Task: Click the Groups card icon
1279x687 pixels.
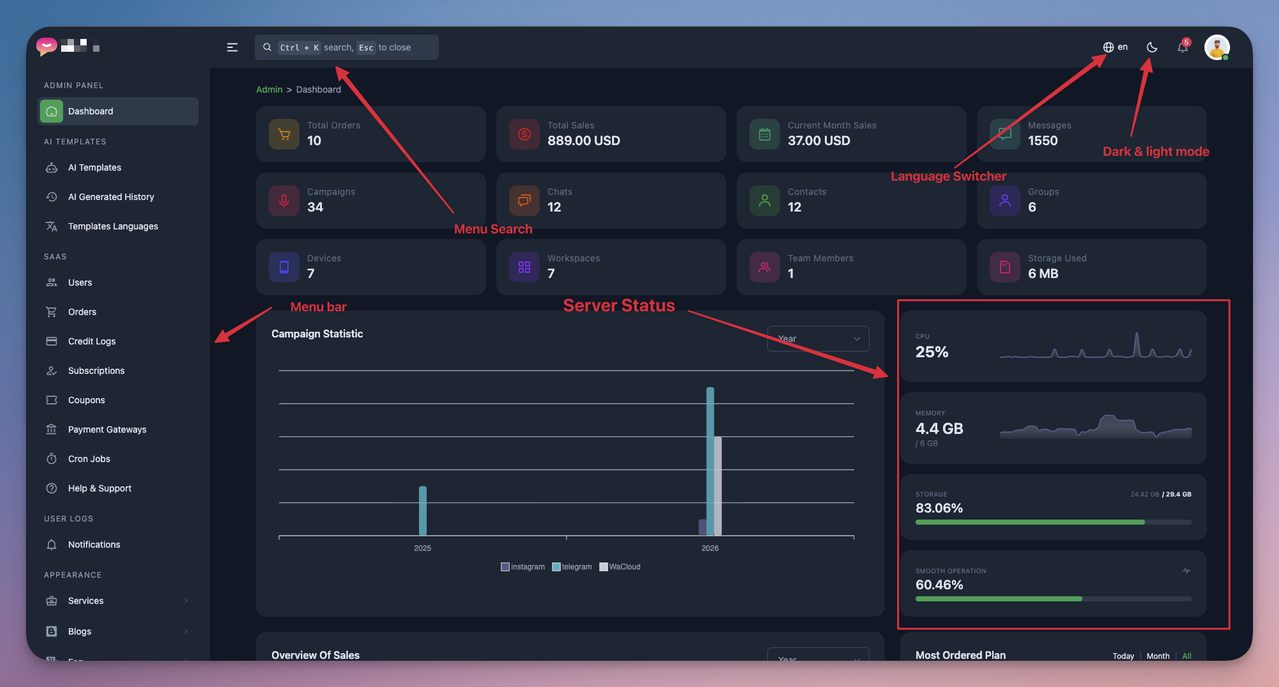Action: coord(1004,200)
